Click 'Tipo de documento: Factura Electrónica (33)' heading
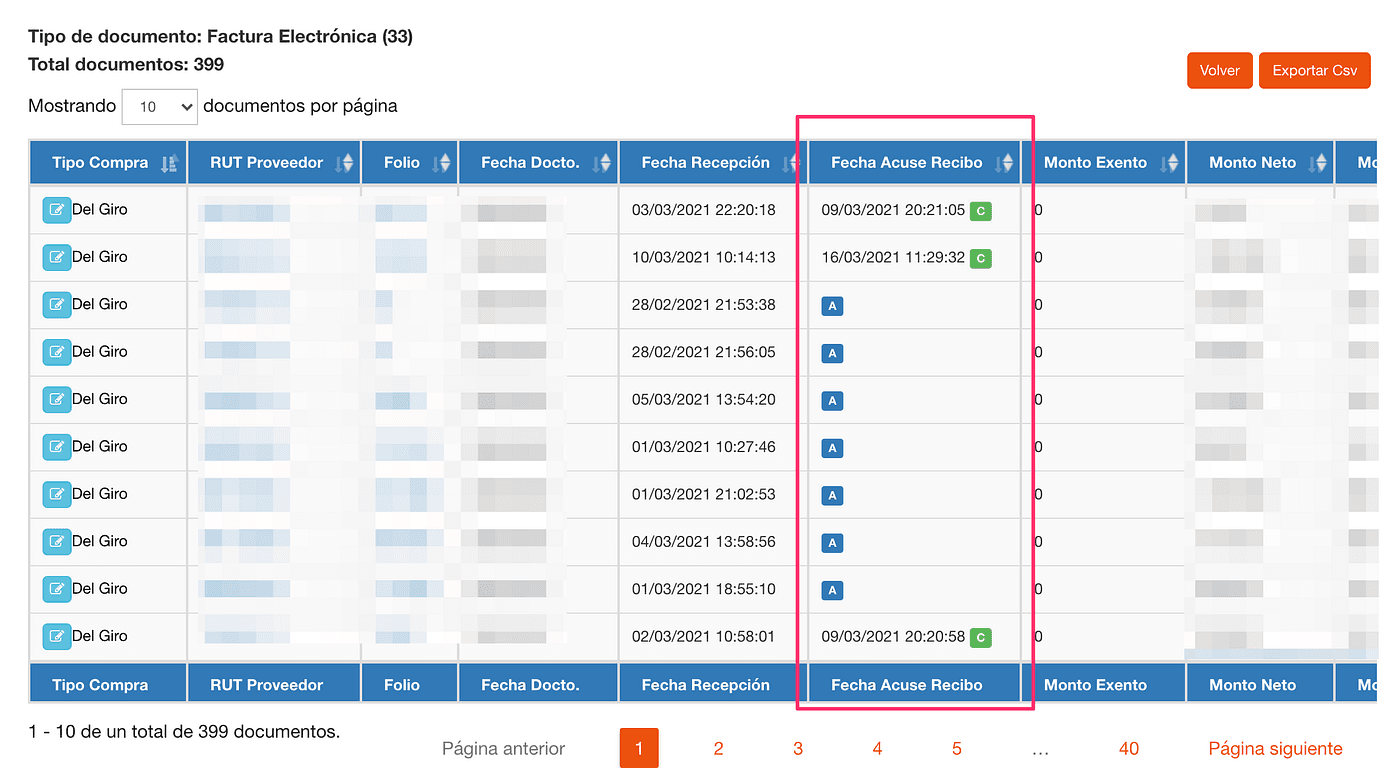Image resolution: width=1400 pixels, height=768 pixels. [221, 37]
